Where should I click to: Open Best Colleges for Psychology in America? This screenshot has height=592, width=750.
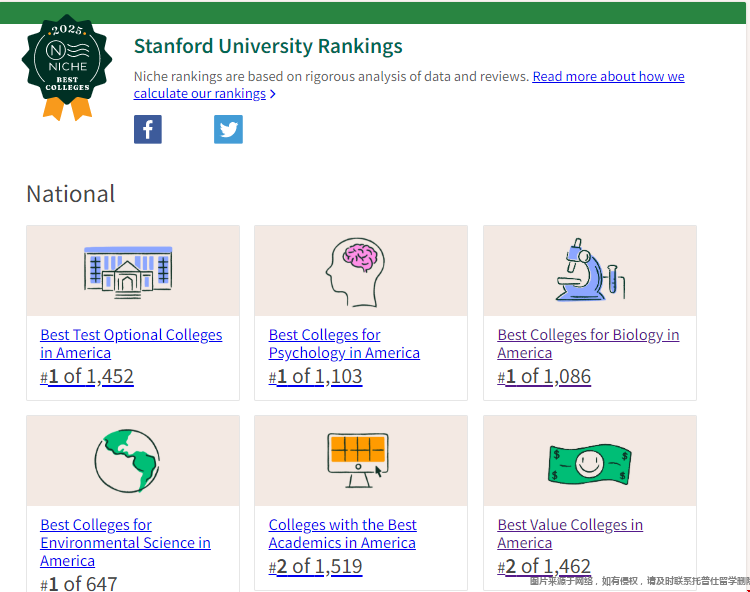click(344, 343)
